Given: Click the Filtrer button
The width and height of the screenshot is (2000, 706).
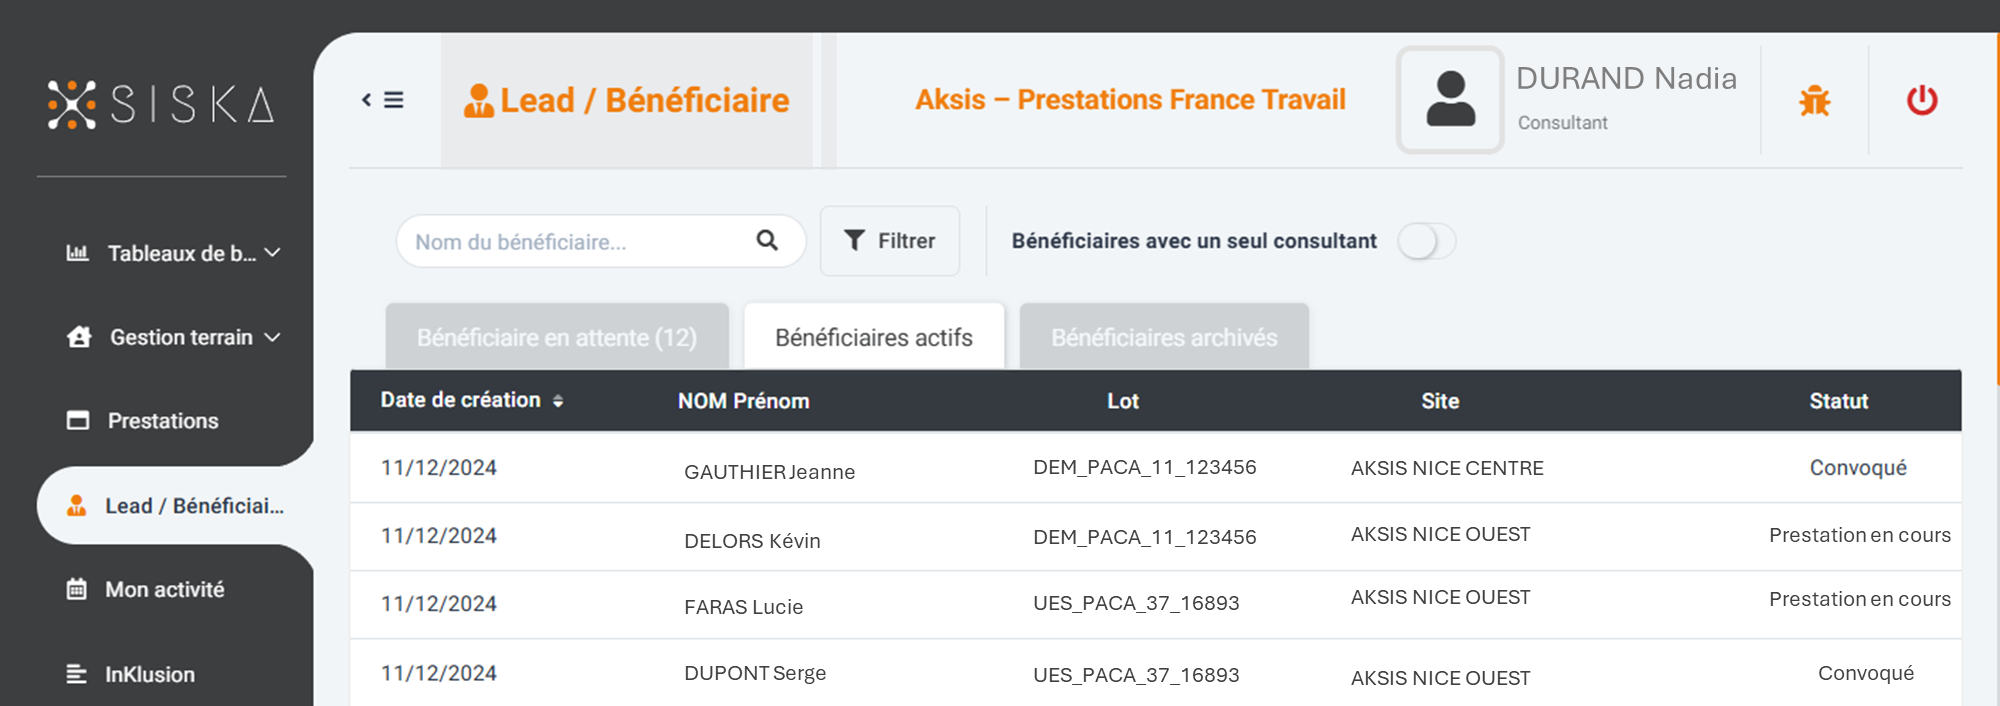Looking at the screenshot, I should (890, 241).
